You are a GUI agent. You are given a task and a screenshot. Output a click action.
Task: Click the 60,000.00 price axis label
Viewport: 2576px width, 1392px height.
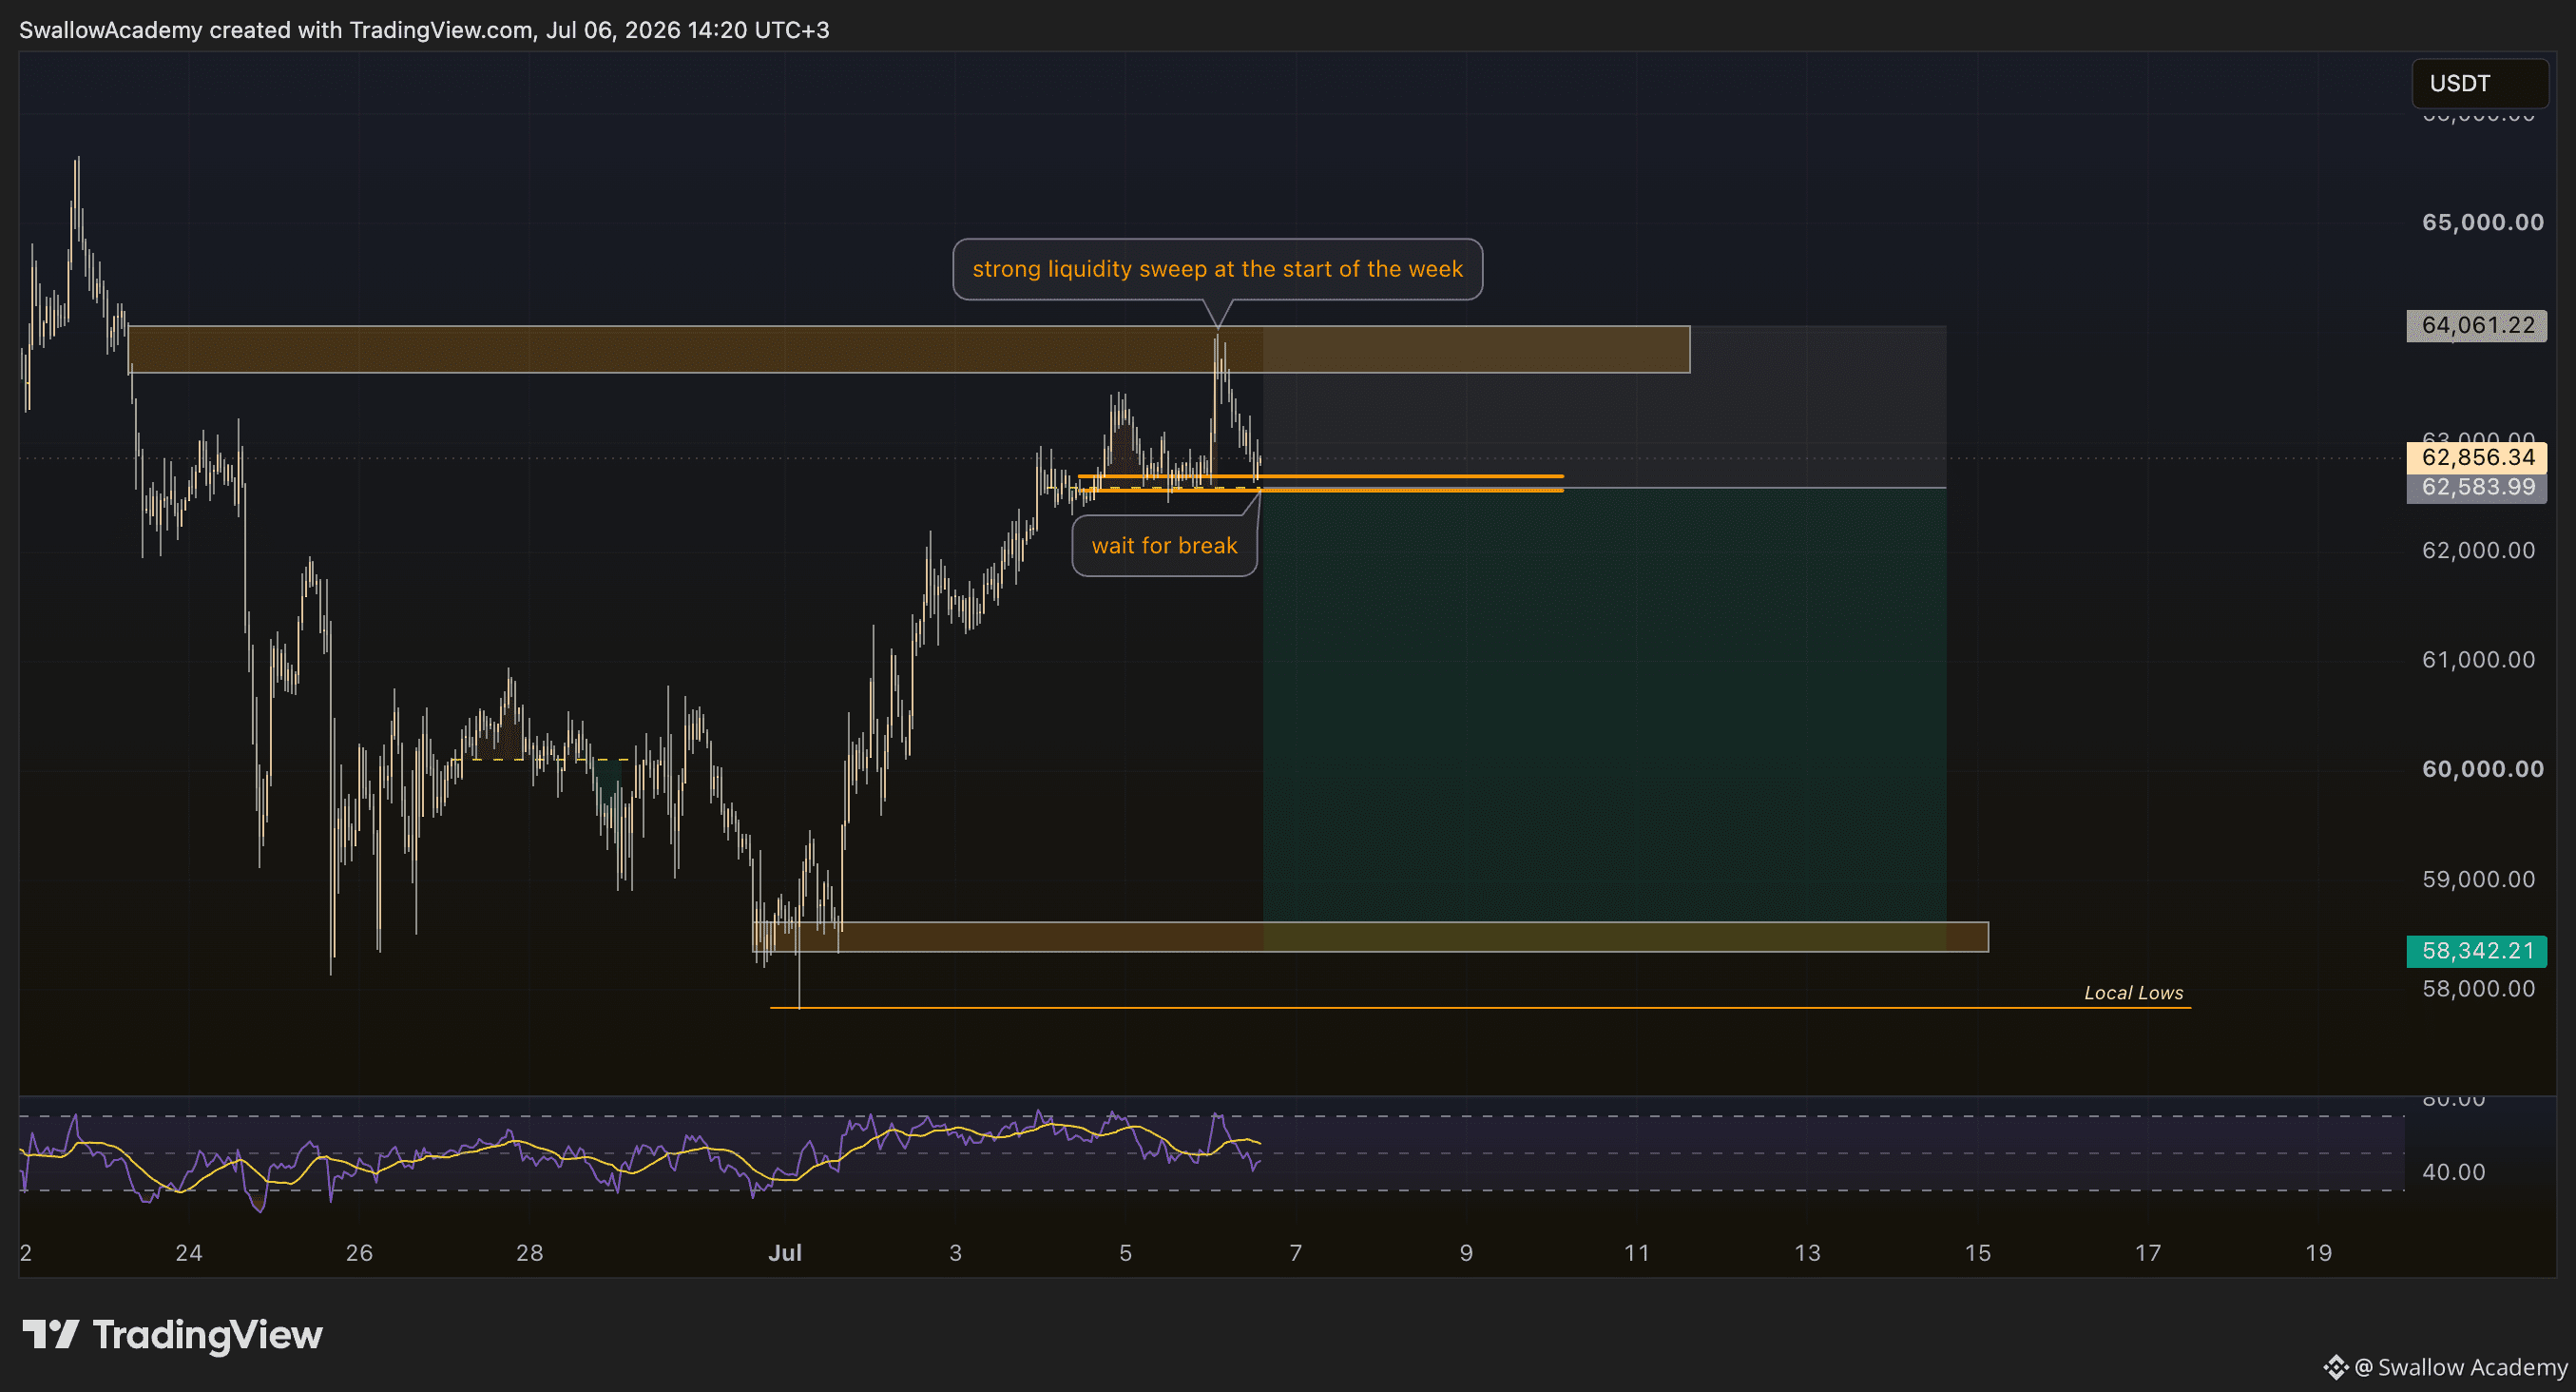2482,769
